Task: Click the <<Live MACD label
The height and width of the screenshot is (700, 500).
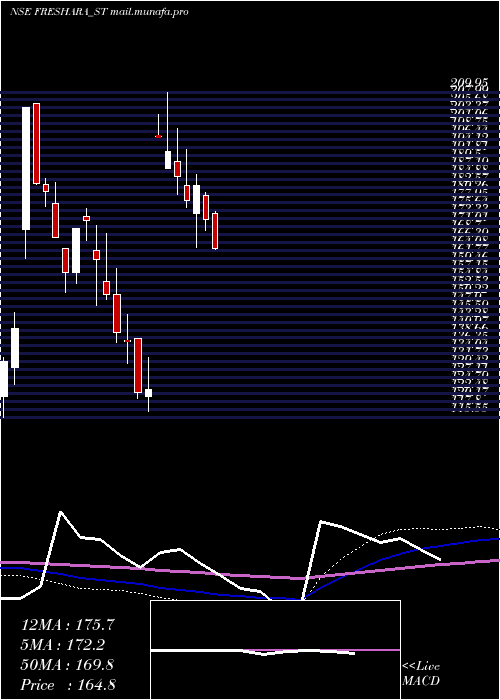Action: coord(421,674)
